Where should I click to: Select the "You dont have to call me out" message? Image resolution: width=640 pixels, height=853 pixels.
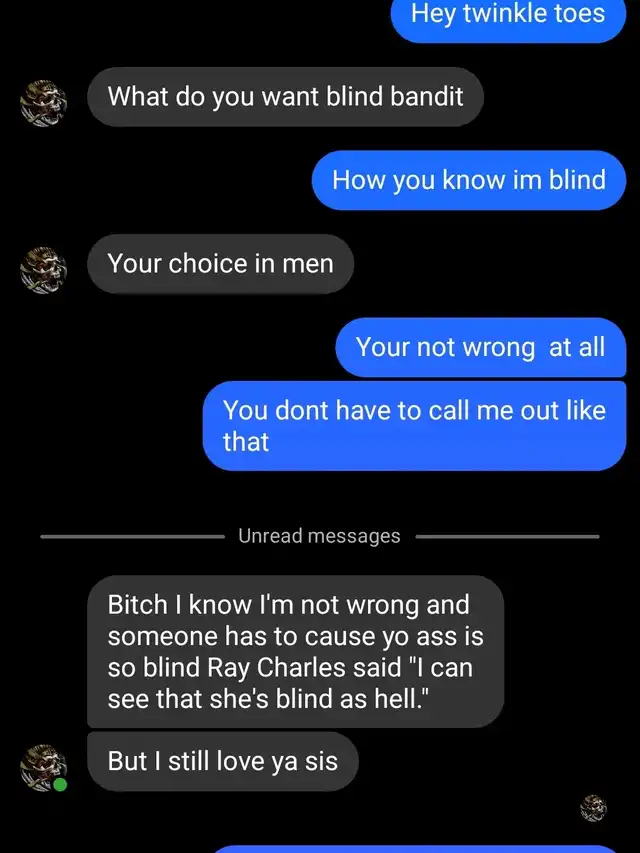pyautogui.click(x=414, y=426)
